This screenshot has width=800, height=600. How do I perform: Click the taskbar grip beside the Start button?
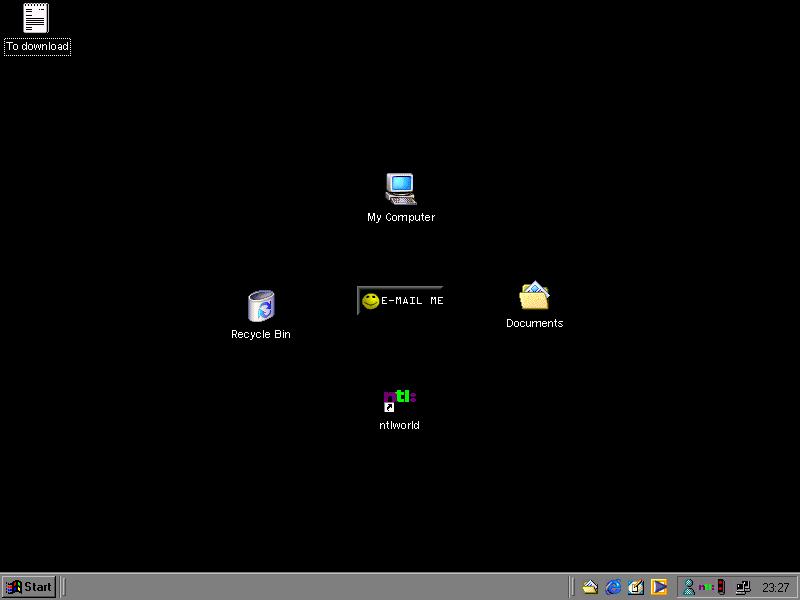[63, 587]
